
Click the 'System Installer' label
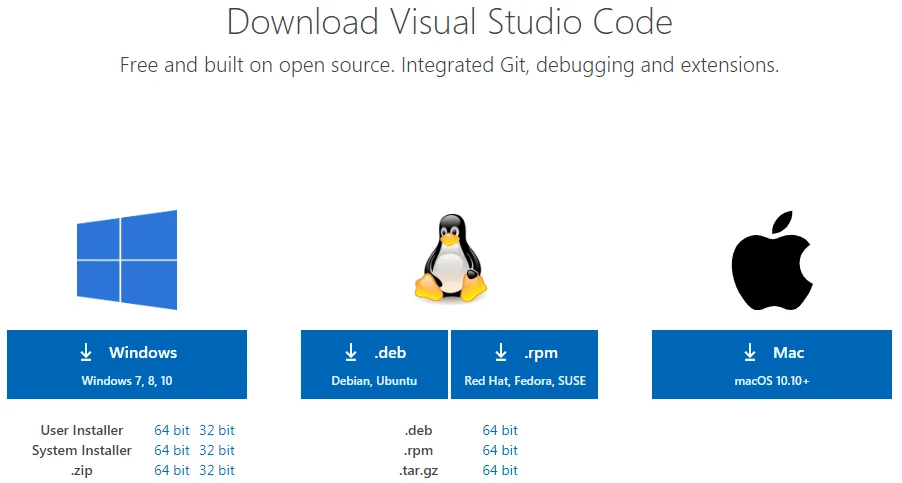point(82,450)
